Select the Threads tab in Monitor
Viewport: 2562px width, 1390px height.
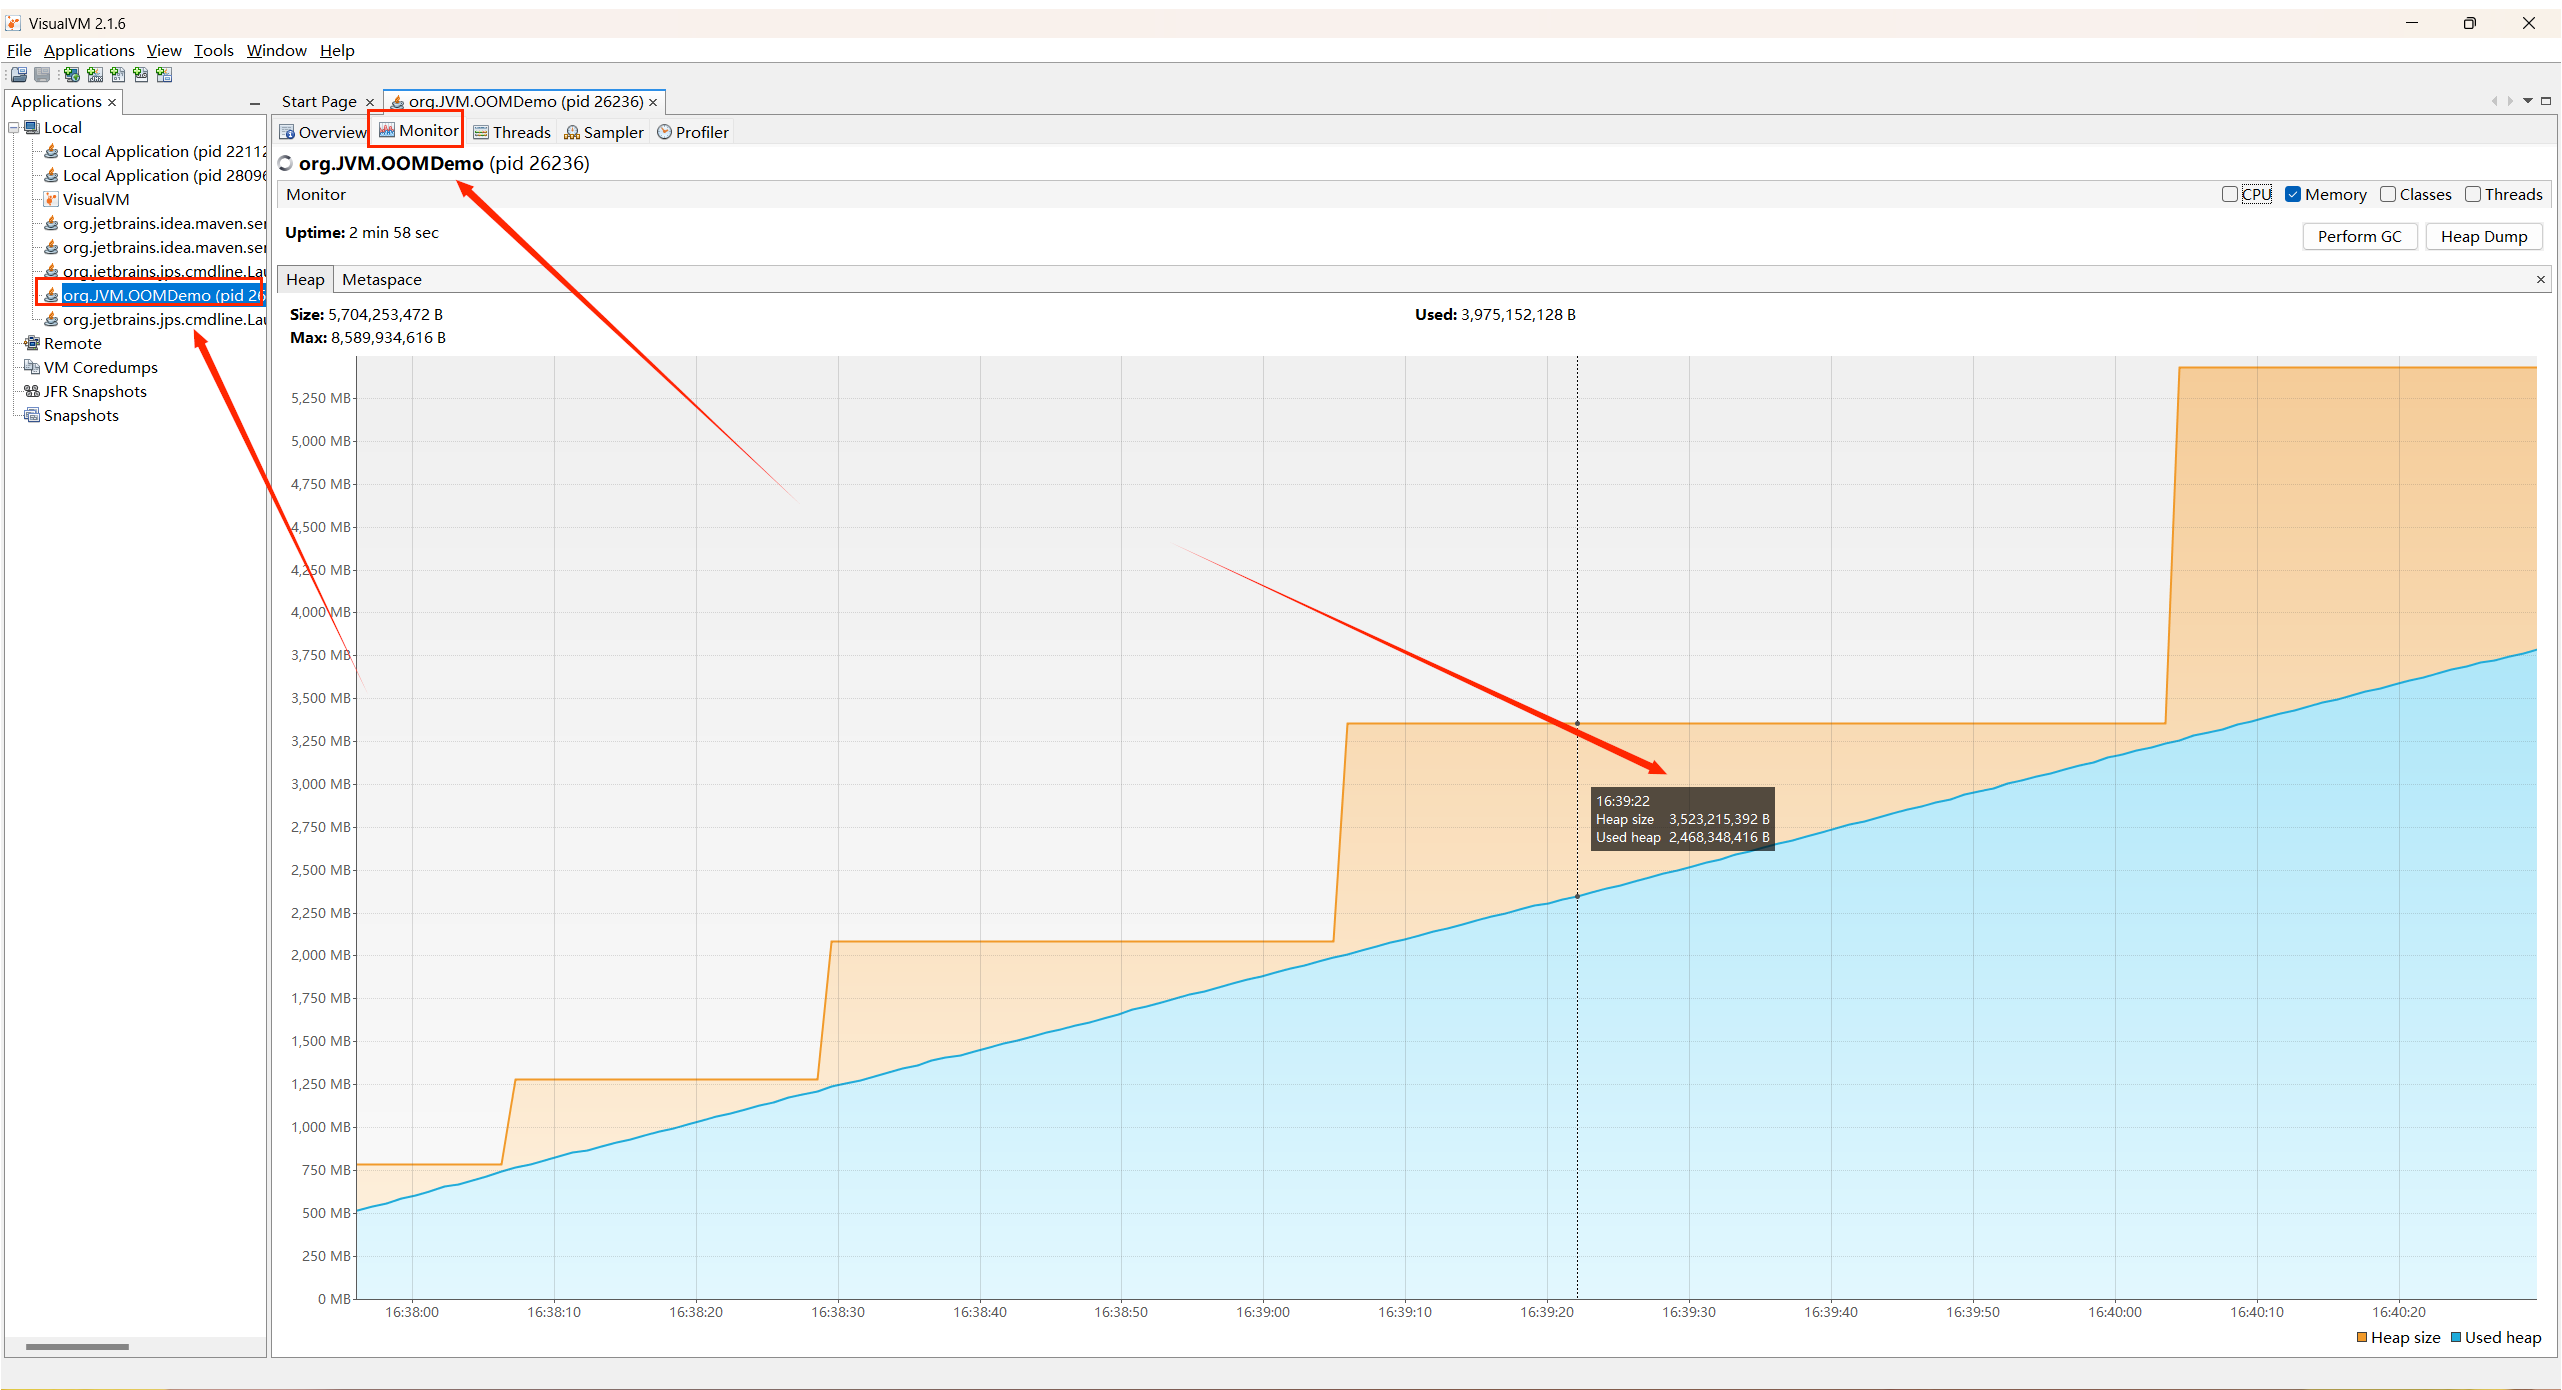515,132
